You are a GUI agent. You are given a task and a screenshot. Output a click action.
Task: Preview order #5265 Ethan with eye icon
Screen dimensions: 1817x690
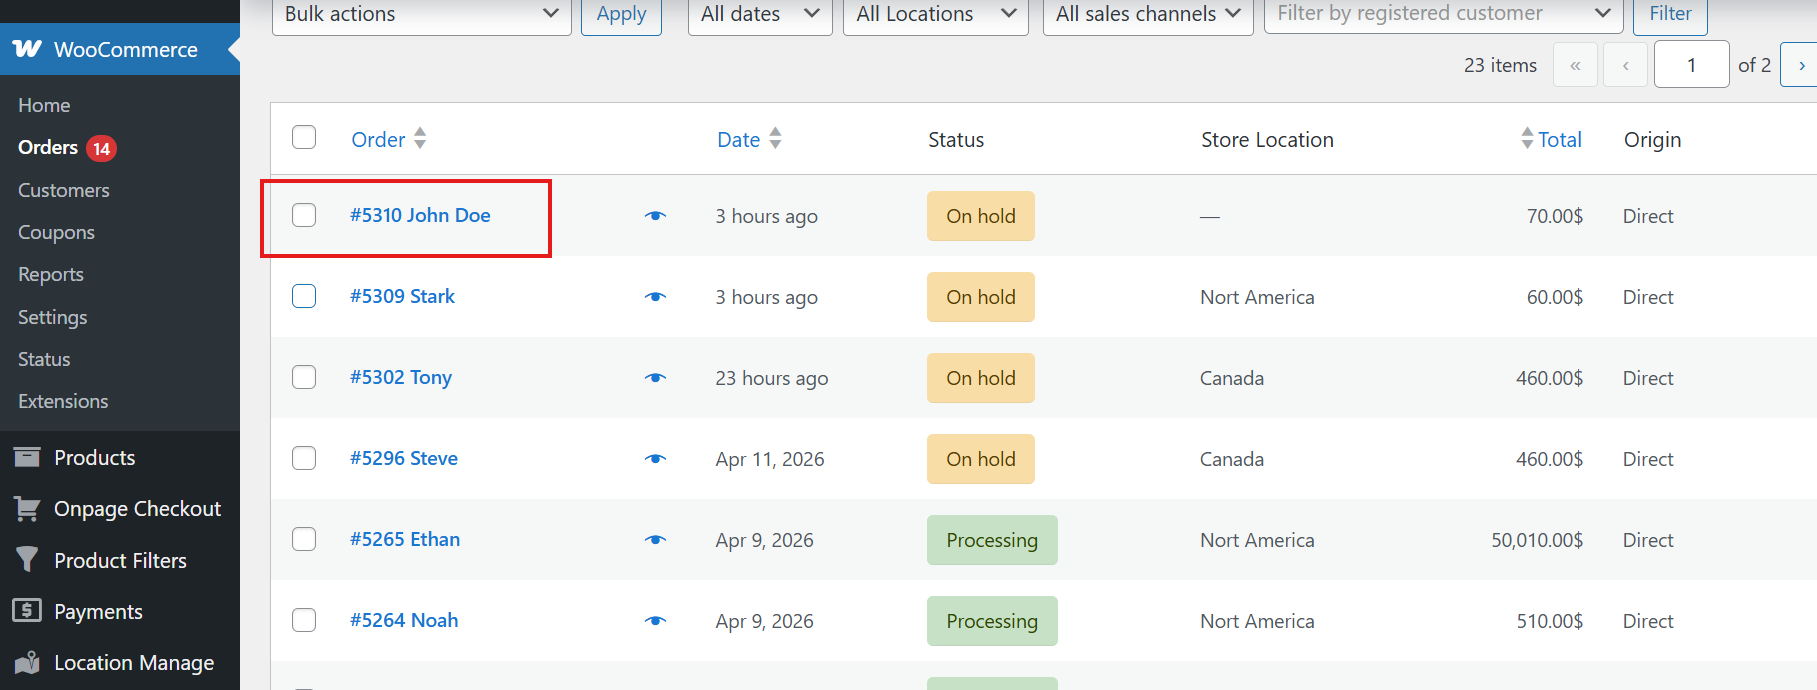coord(655,540)
